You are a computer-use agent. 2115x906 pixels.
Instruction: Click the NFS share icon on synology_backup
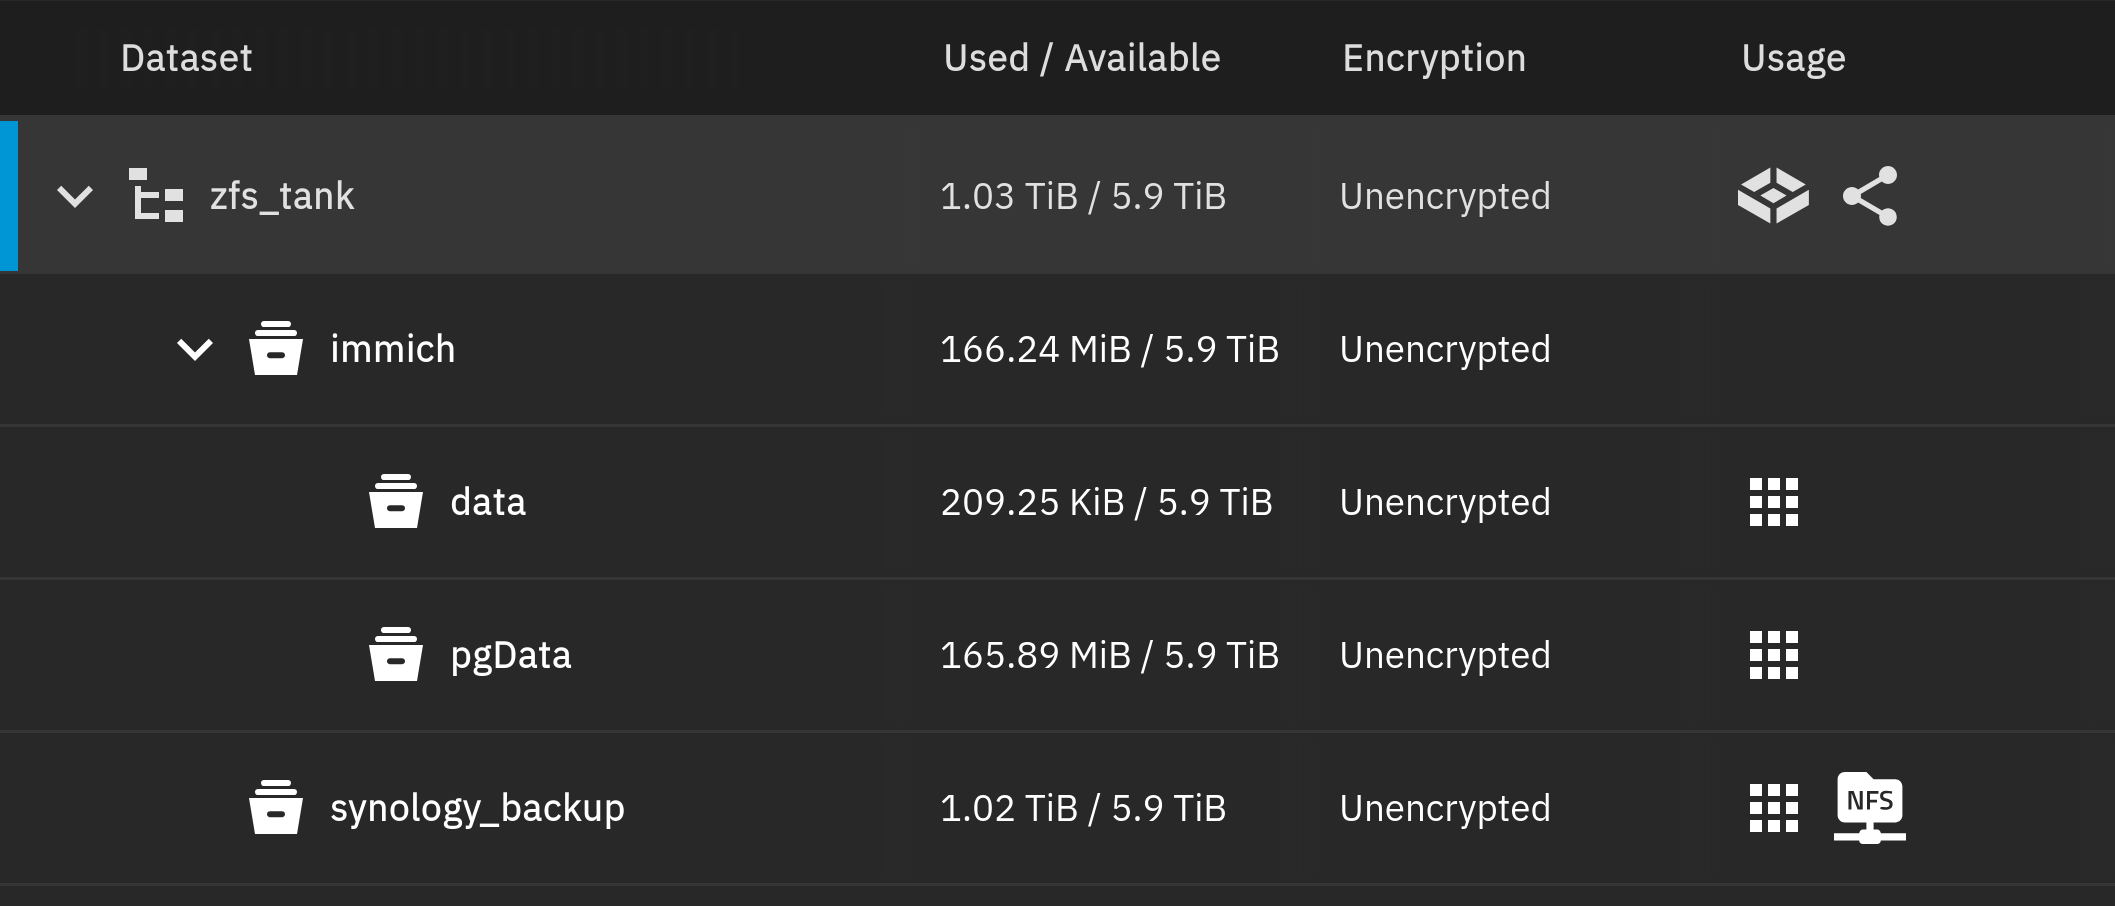[x=1869, y=807]
